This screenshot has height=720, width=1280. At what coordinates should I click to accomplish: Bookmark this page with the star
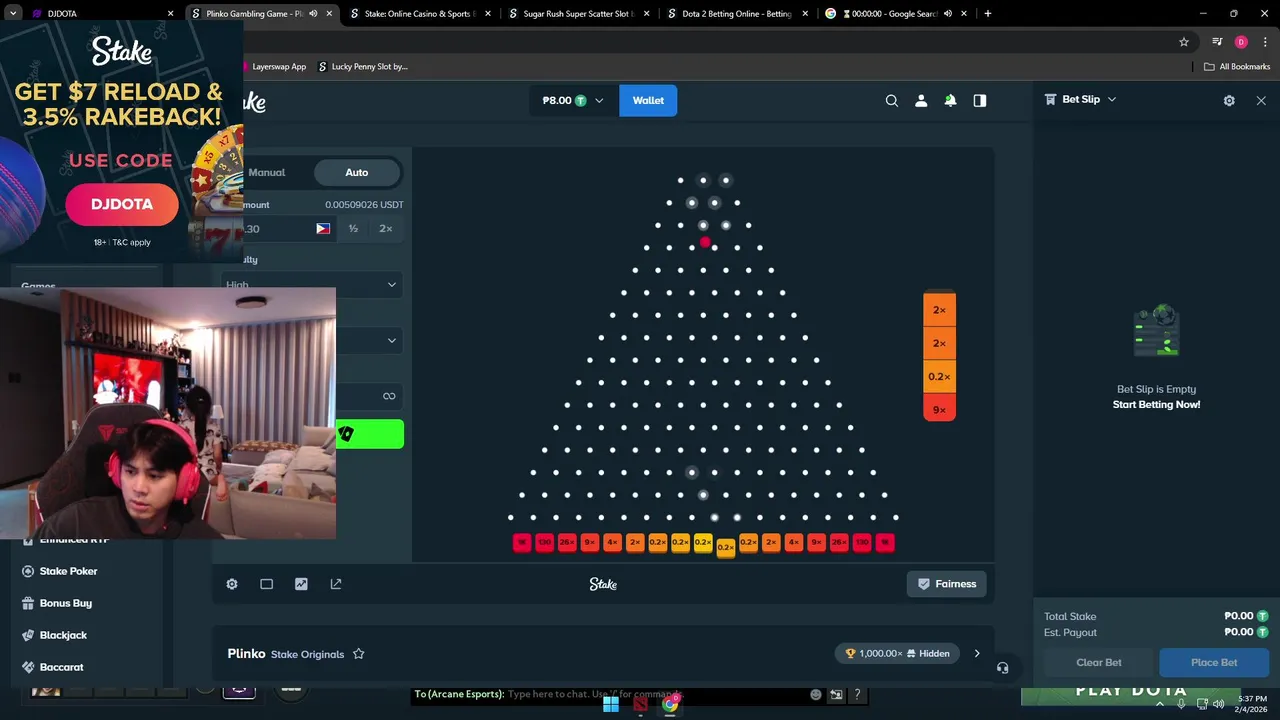pyautogui.click(x=1184, y=42)
